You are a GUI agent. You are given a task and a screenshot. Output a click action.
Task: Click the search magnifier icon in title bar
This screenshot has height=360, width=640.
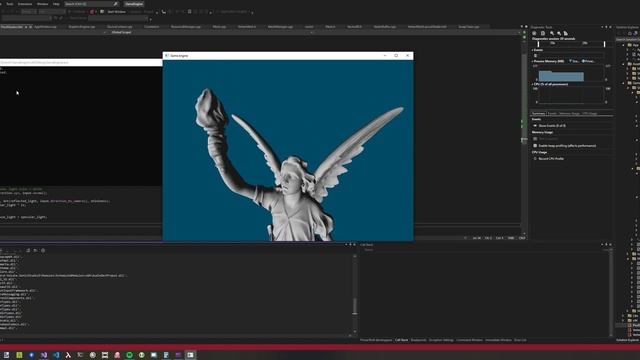(116, 4)
